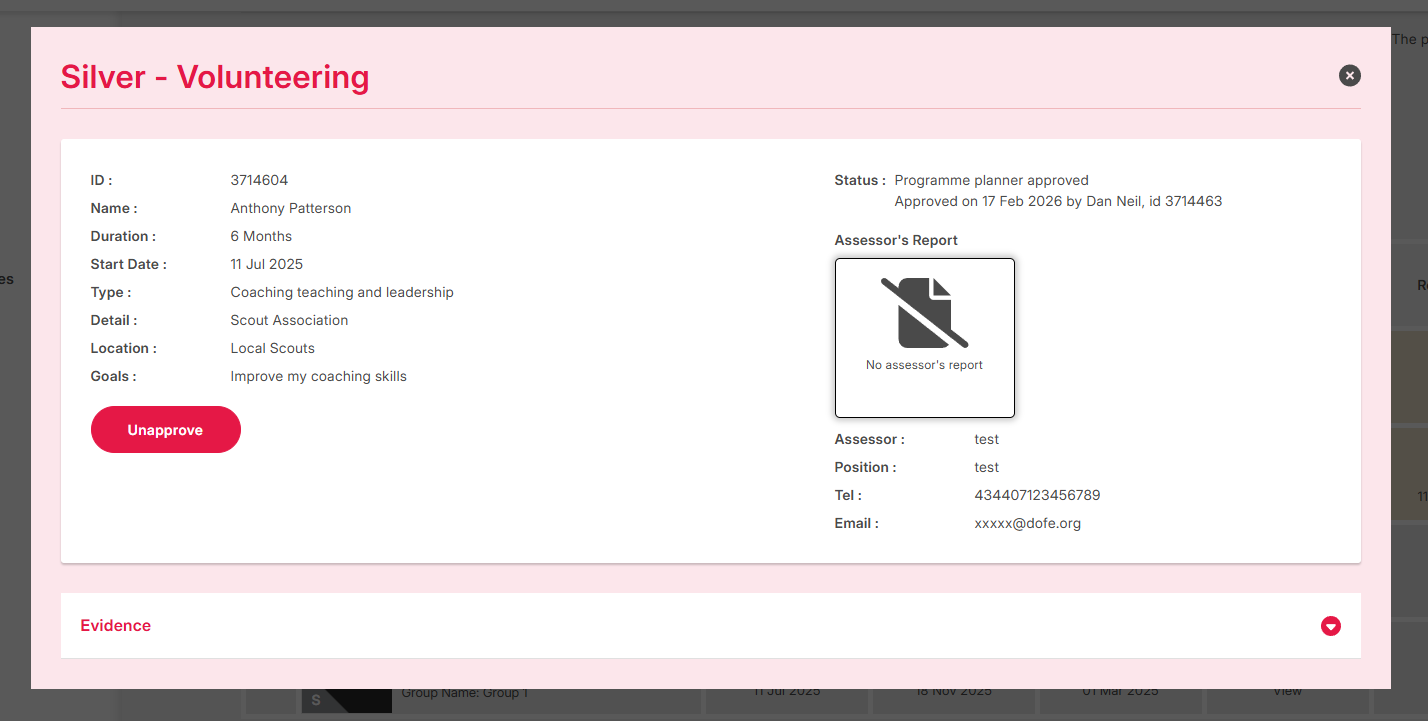Expand Evidence using the red chevron icon

(1330, 626)
